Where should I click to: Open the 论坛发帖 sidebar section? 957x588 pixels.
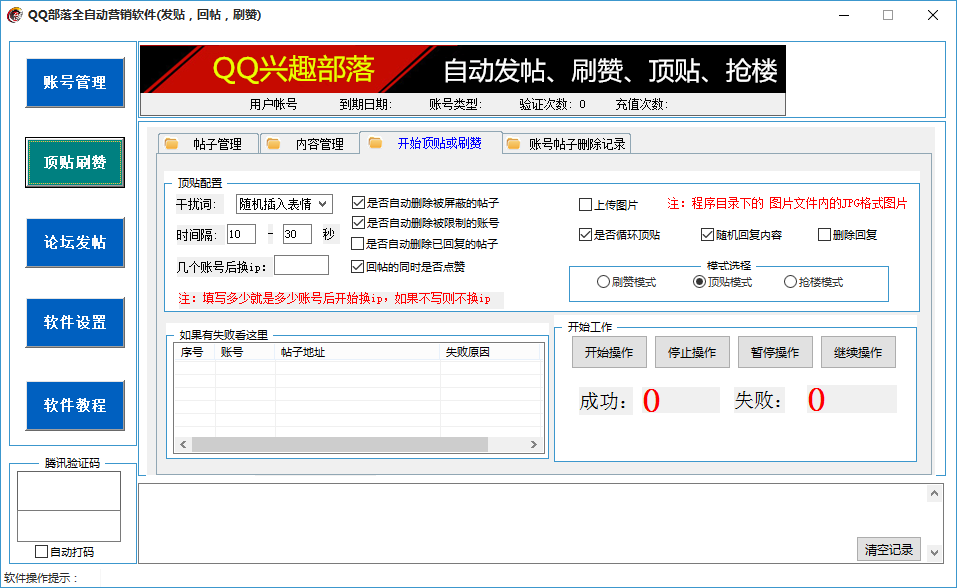point(75,242)
